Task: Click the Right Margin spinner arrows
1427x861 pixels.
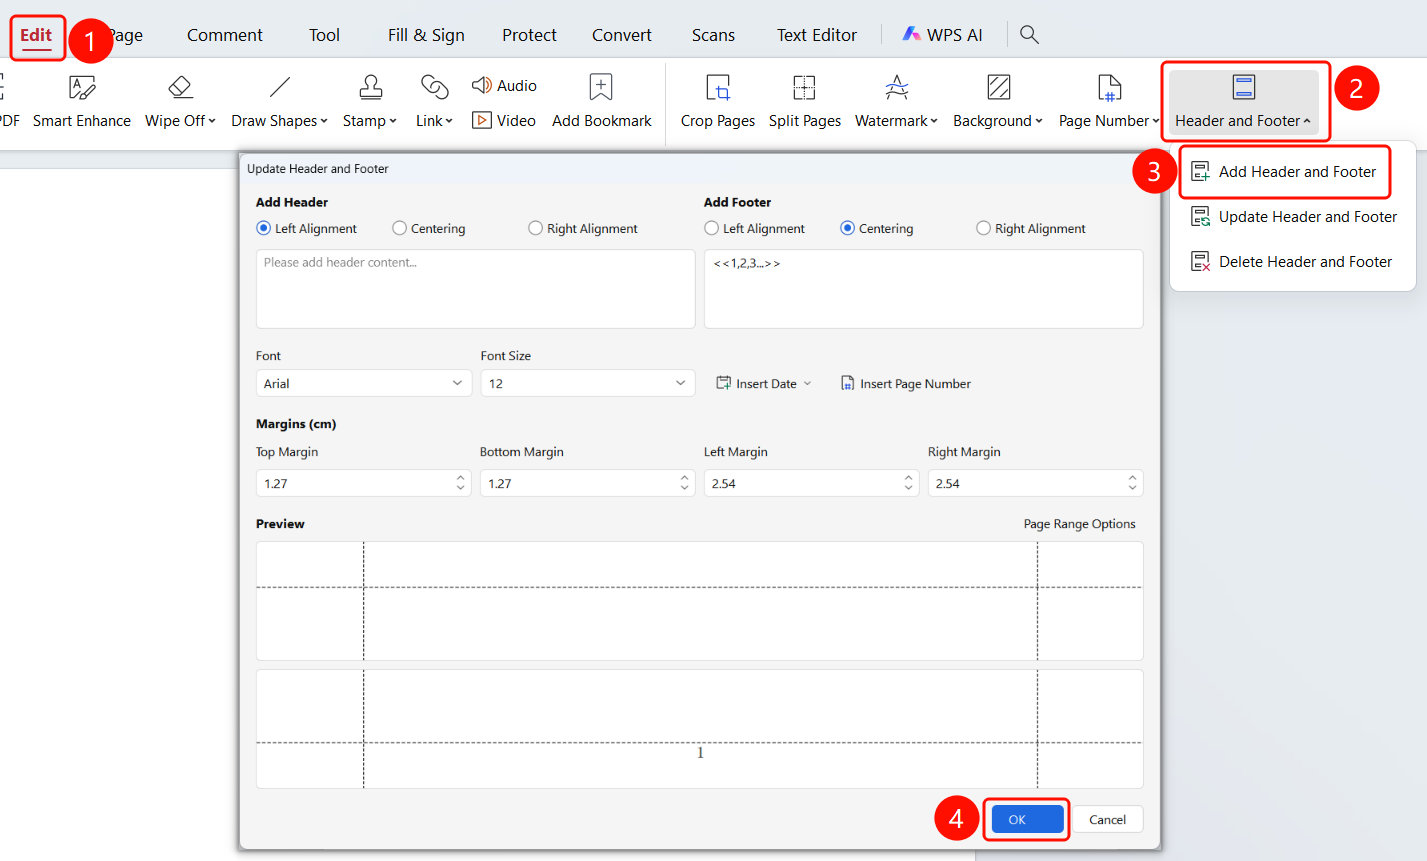Action: (1132, 483)
